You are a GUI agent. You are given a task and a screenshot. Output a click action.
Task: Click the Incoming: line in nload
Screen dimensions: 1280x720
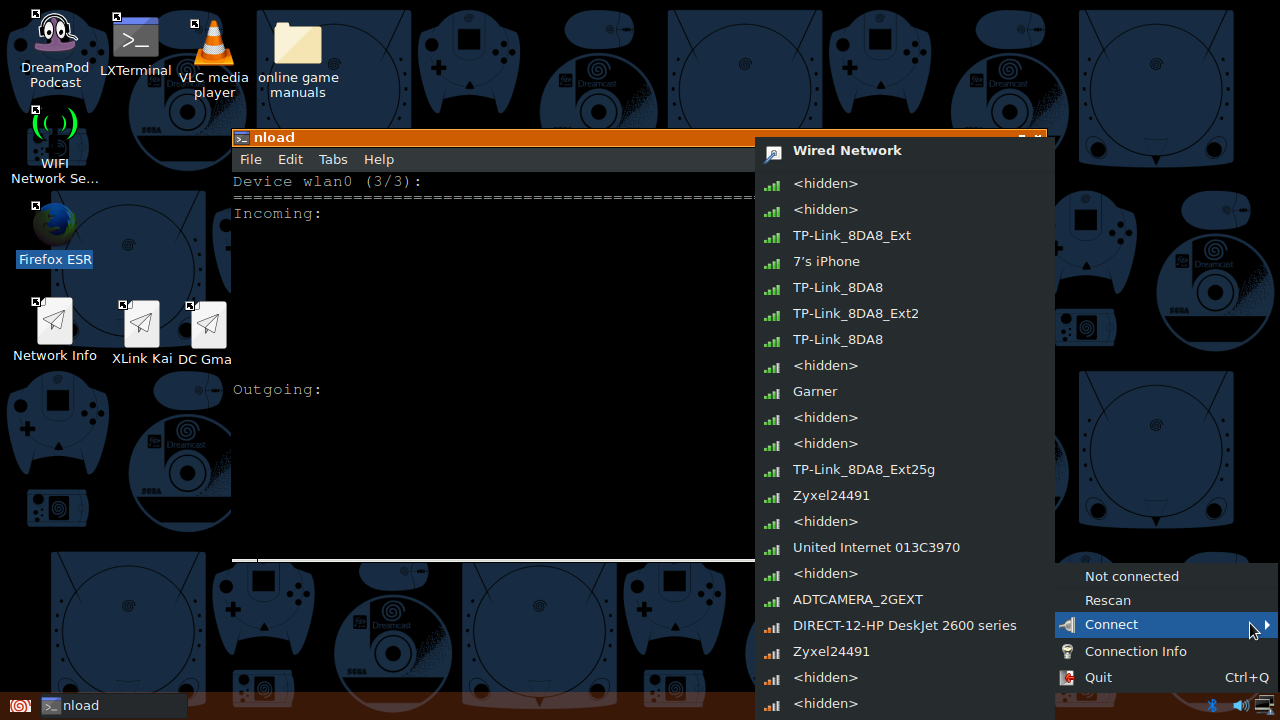point(278,214)
